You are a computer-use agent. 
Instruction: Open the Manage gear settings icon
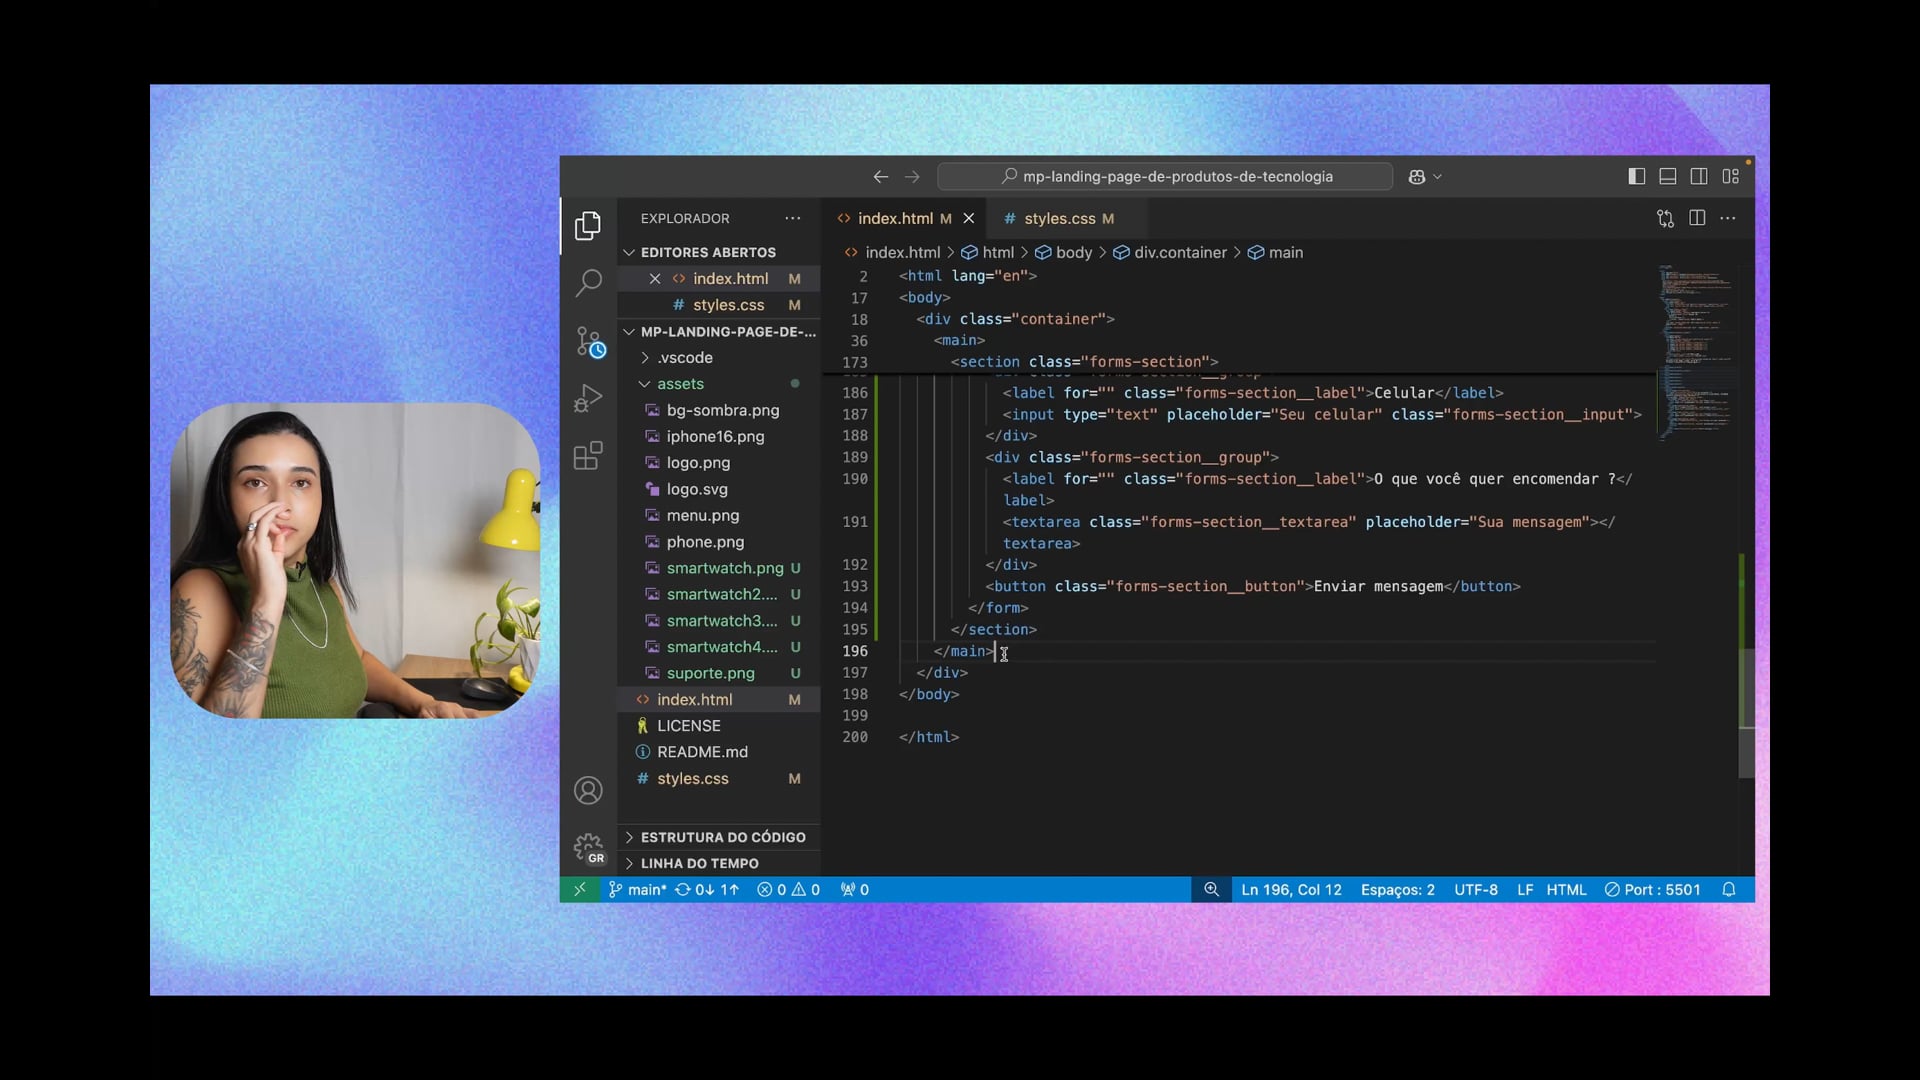[x=588, y=848]
